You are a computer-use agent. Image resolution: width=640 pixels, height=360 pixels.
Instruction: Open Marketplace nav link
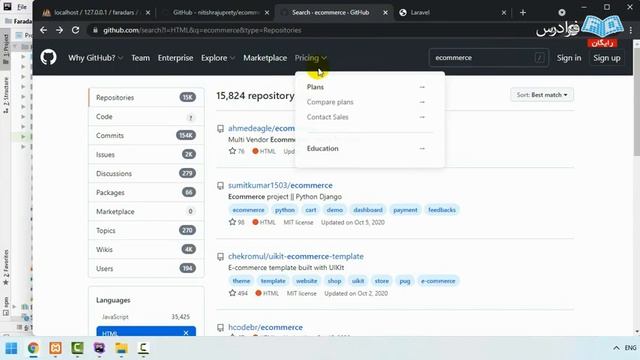pos(265,58)
